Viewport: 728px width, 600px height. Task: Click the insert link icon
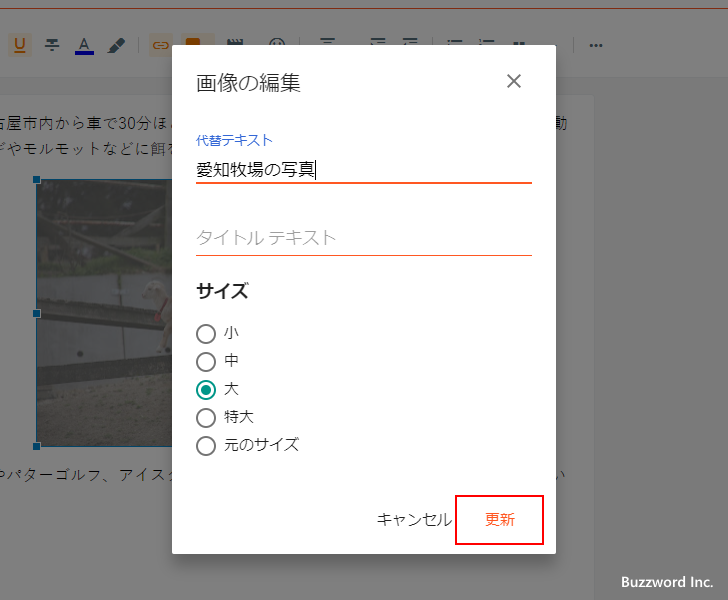[x=160, y=45]
